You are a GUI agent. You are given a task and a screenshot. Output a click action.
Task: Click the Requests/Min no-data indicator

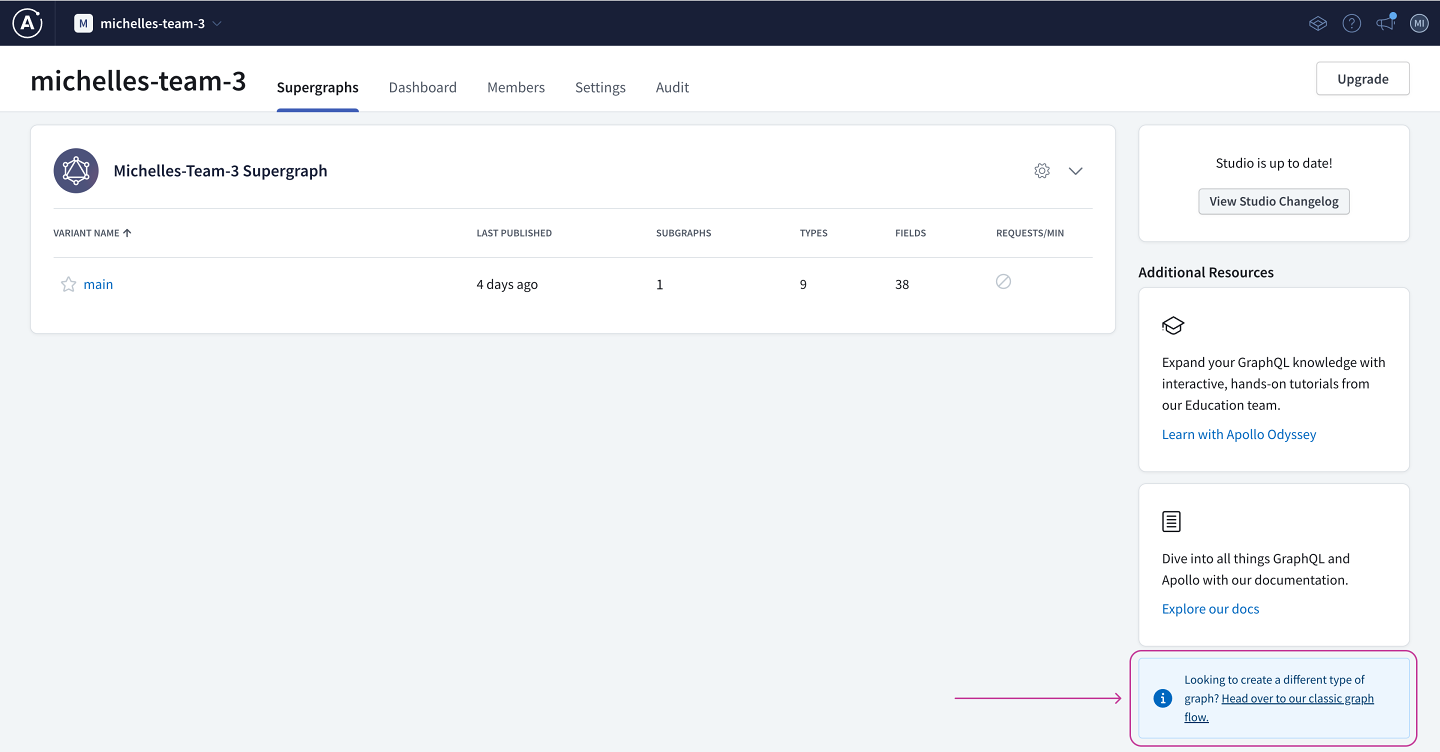[1003, 282]
